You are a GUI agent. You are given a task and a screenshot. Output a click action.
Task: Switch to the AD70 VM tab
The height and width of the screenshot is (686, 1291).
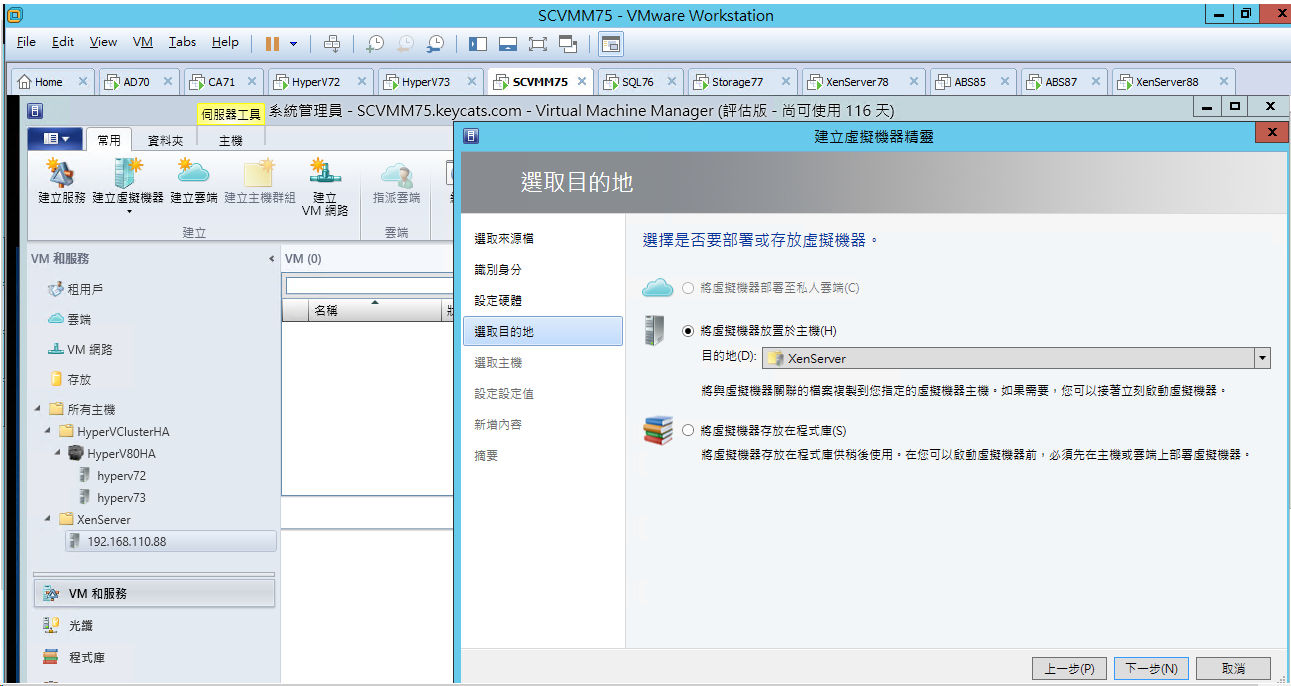(137, 82)
